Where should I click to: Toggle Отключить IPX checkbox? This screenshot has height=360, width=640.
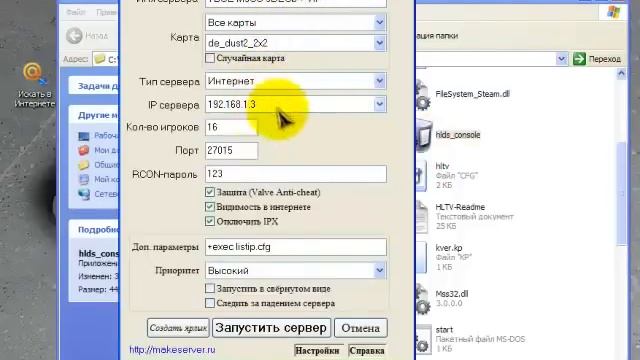210,221
